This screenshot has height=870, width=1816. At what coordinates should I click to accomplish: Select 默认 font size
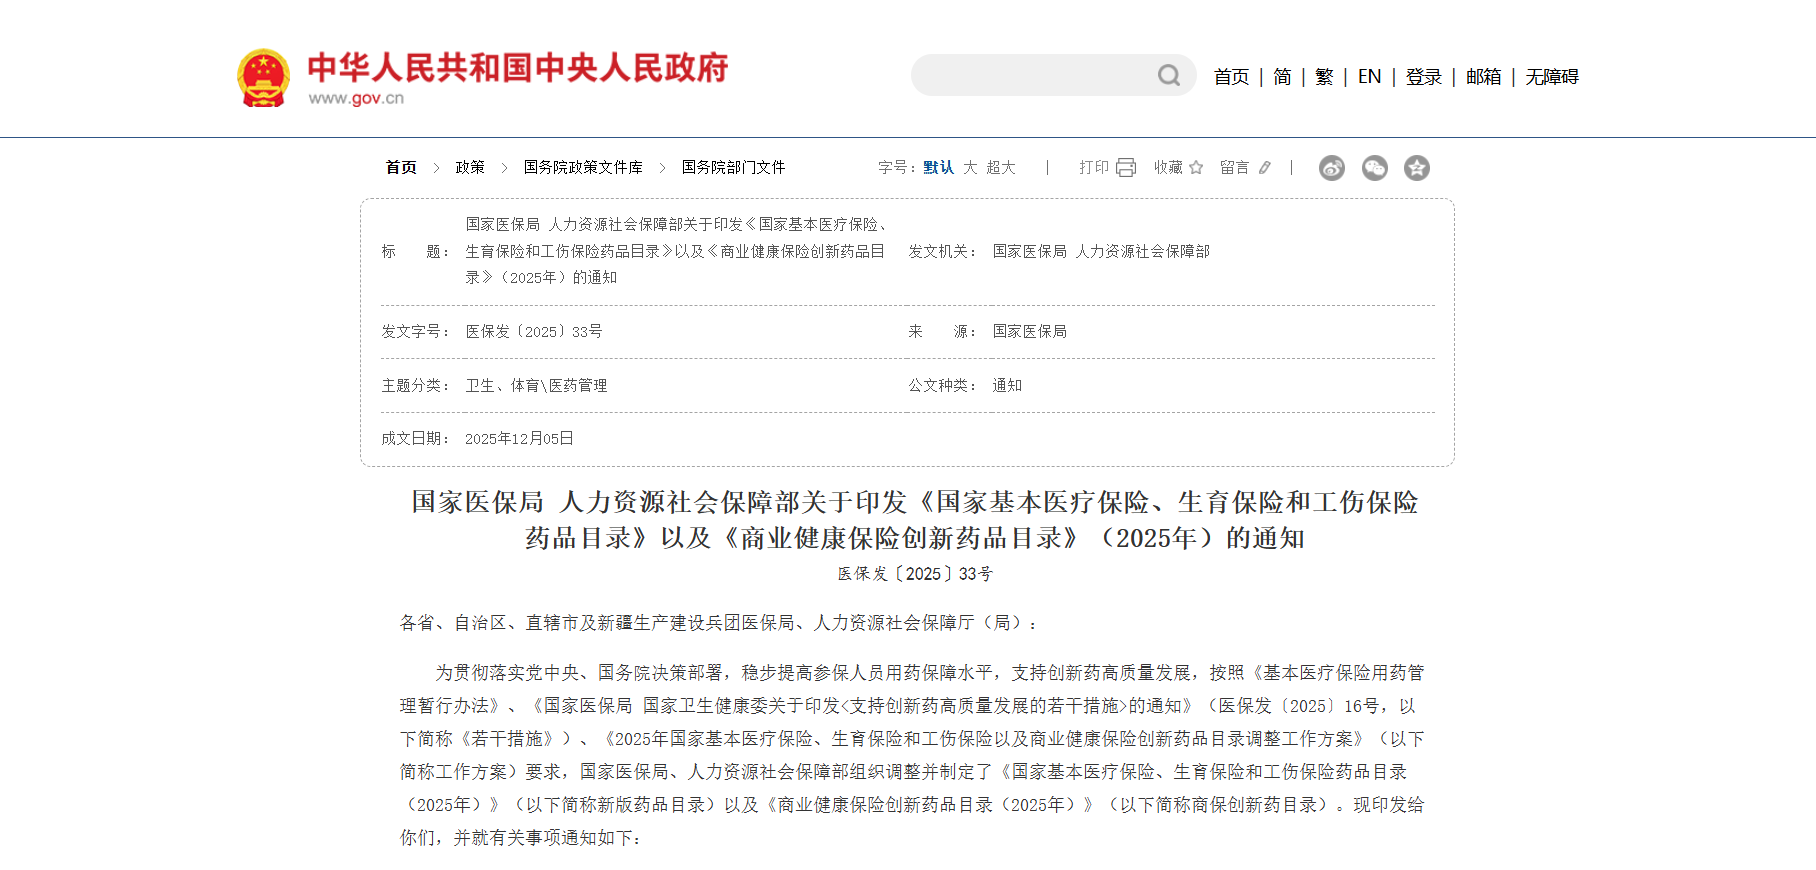[938, 167]
